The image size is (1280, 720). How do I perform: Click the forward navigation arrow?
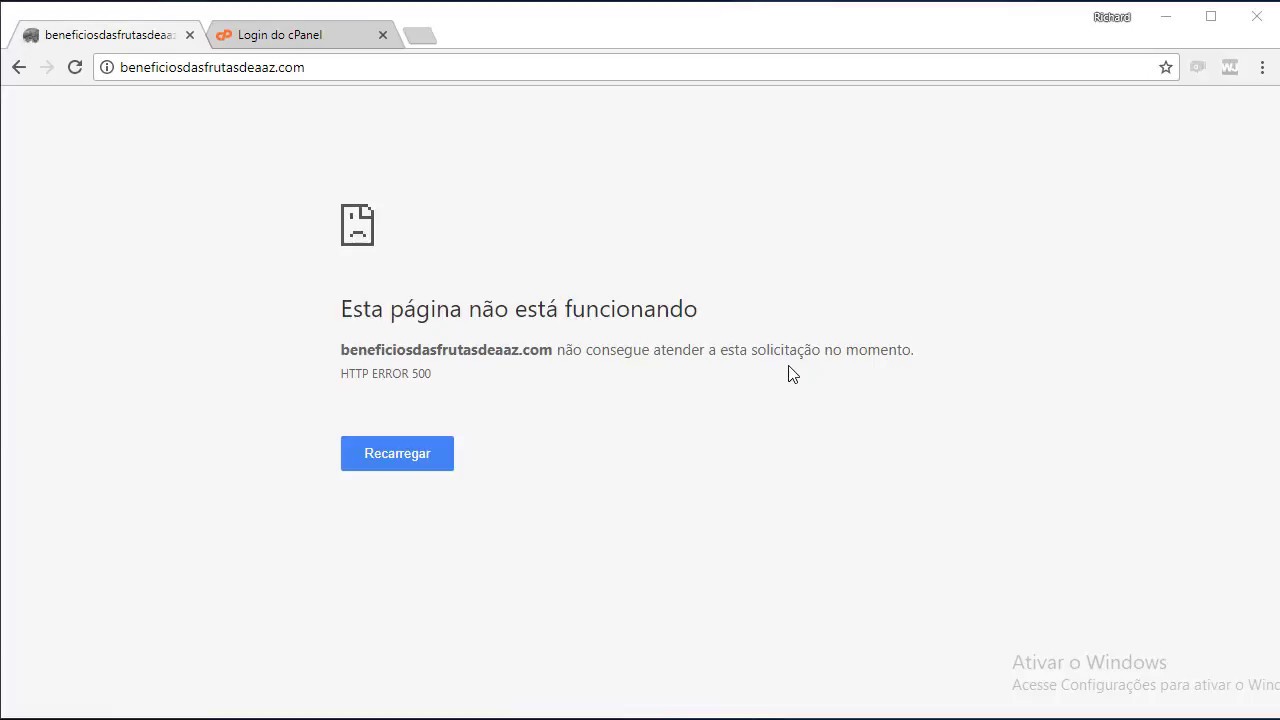point(47,67)
